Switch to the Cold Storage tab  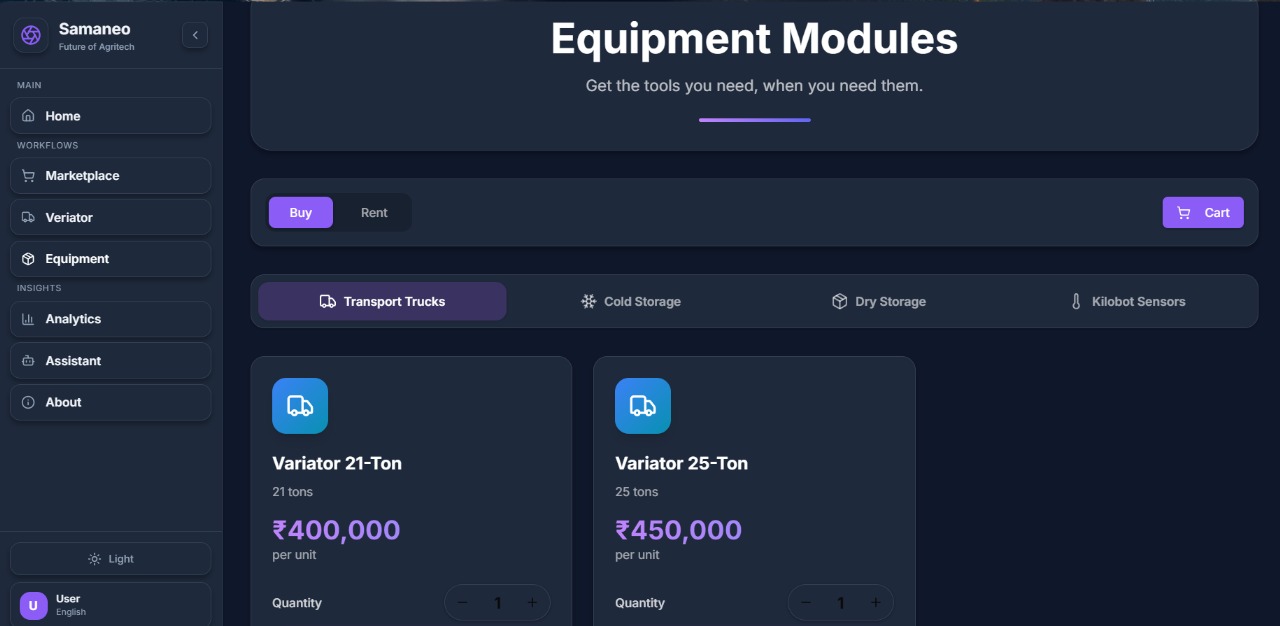(x=631, y=301)
